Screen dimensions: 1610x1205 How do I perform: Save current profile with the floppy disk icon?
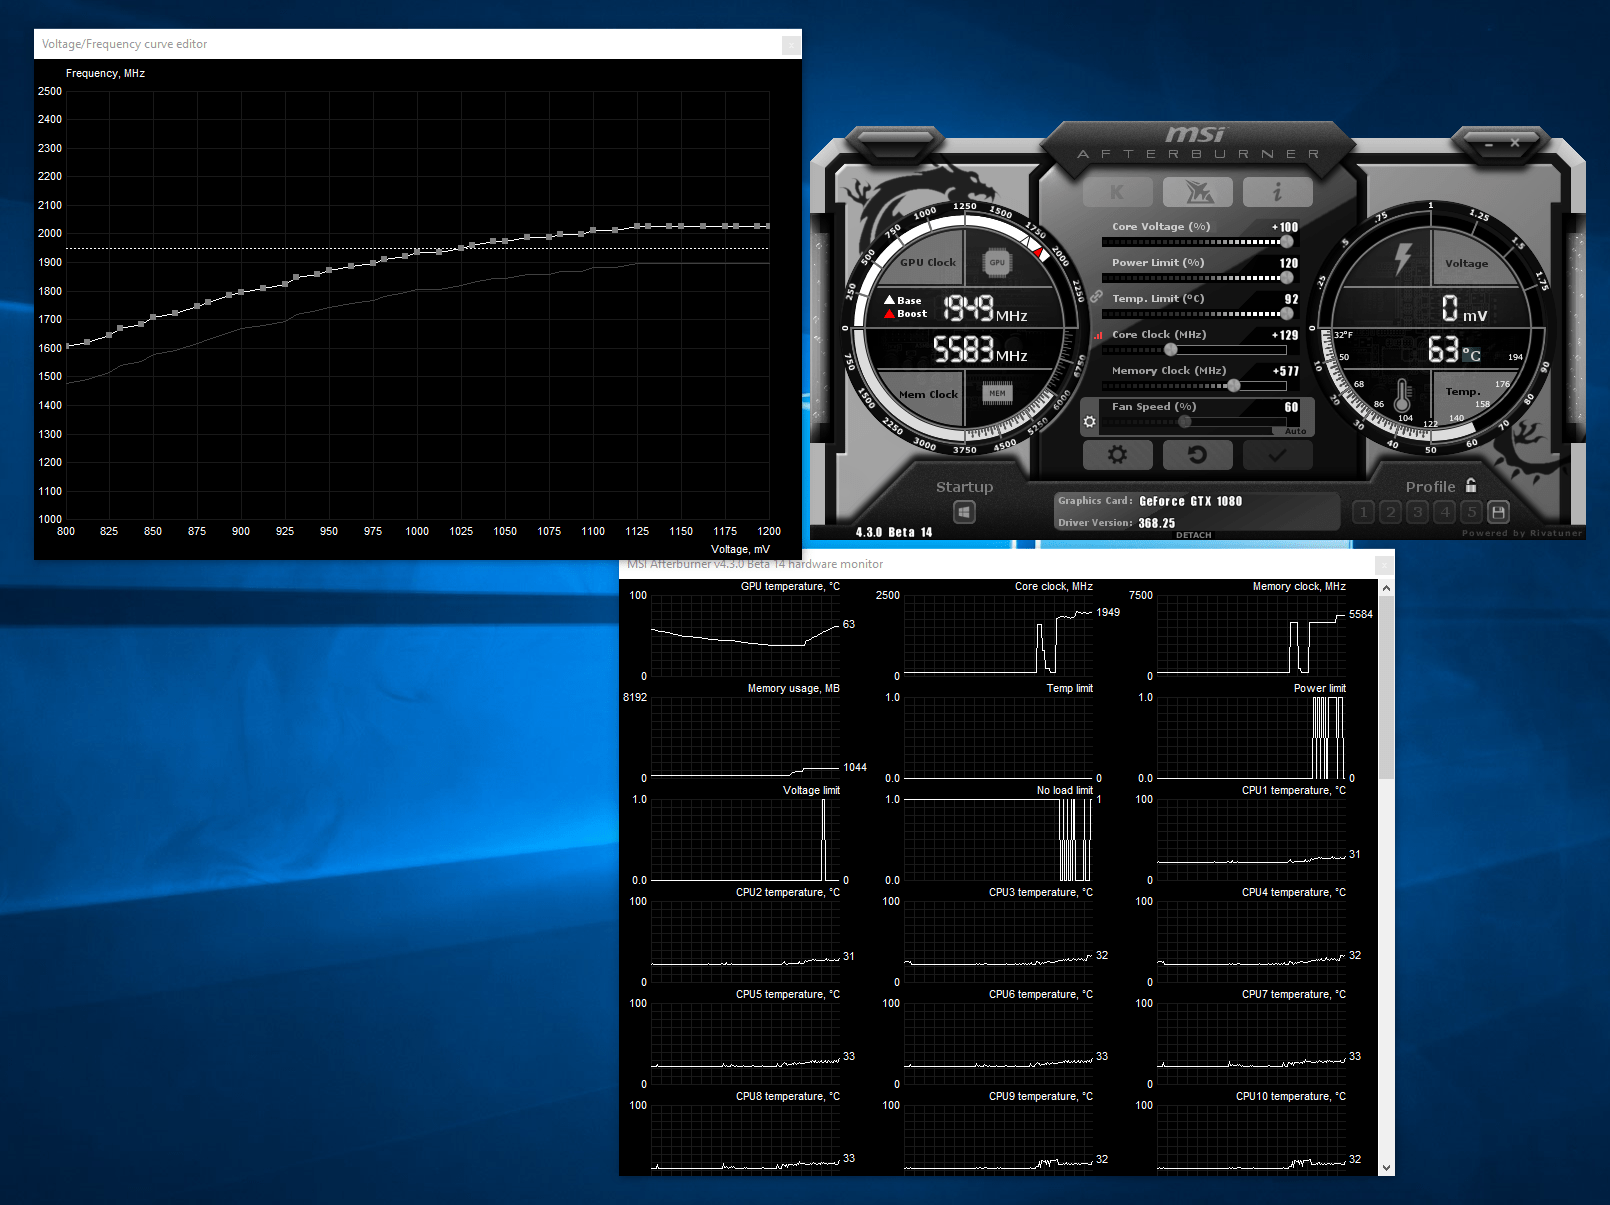pyautogui.click(x=1498, y=511)
